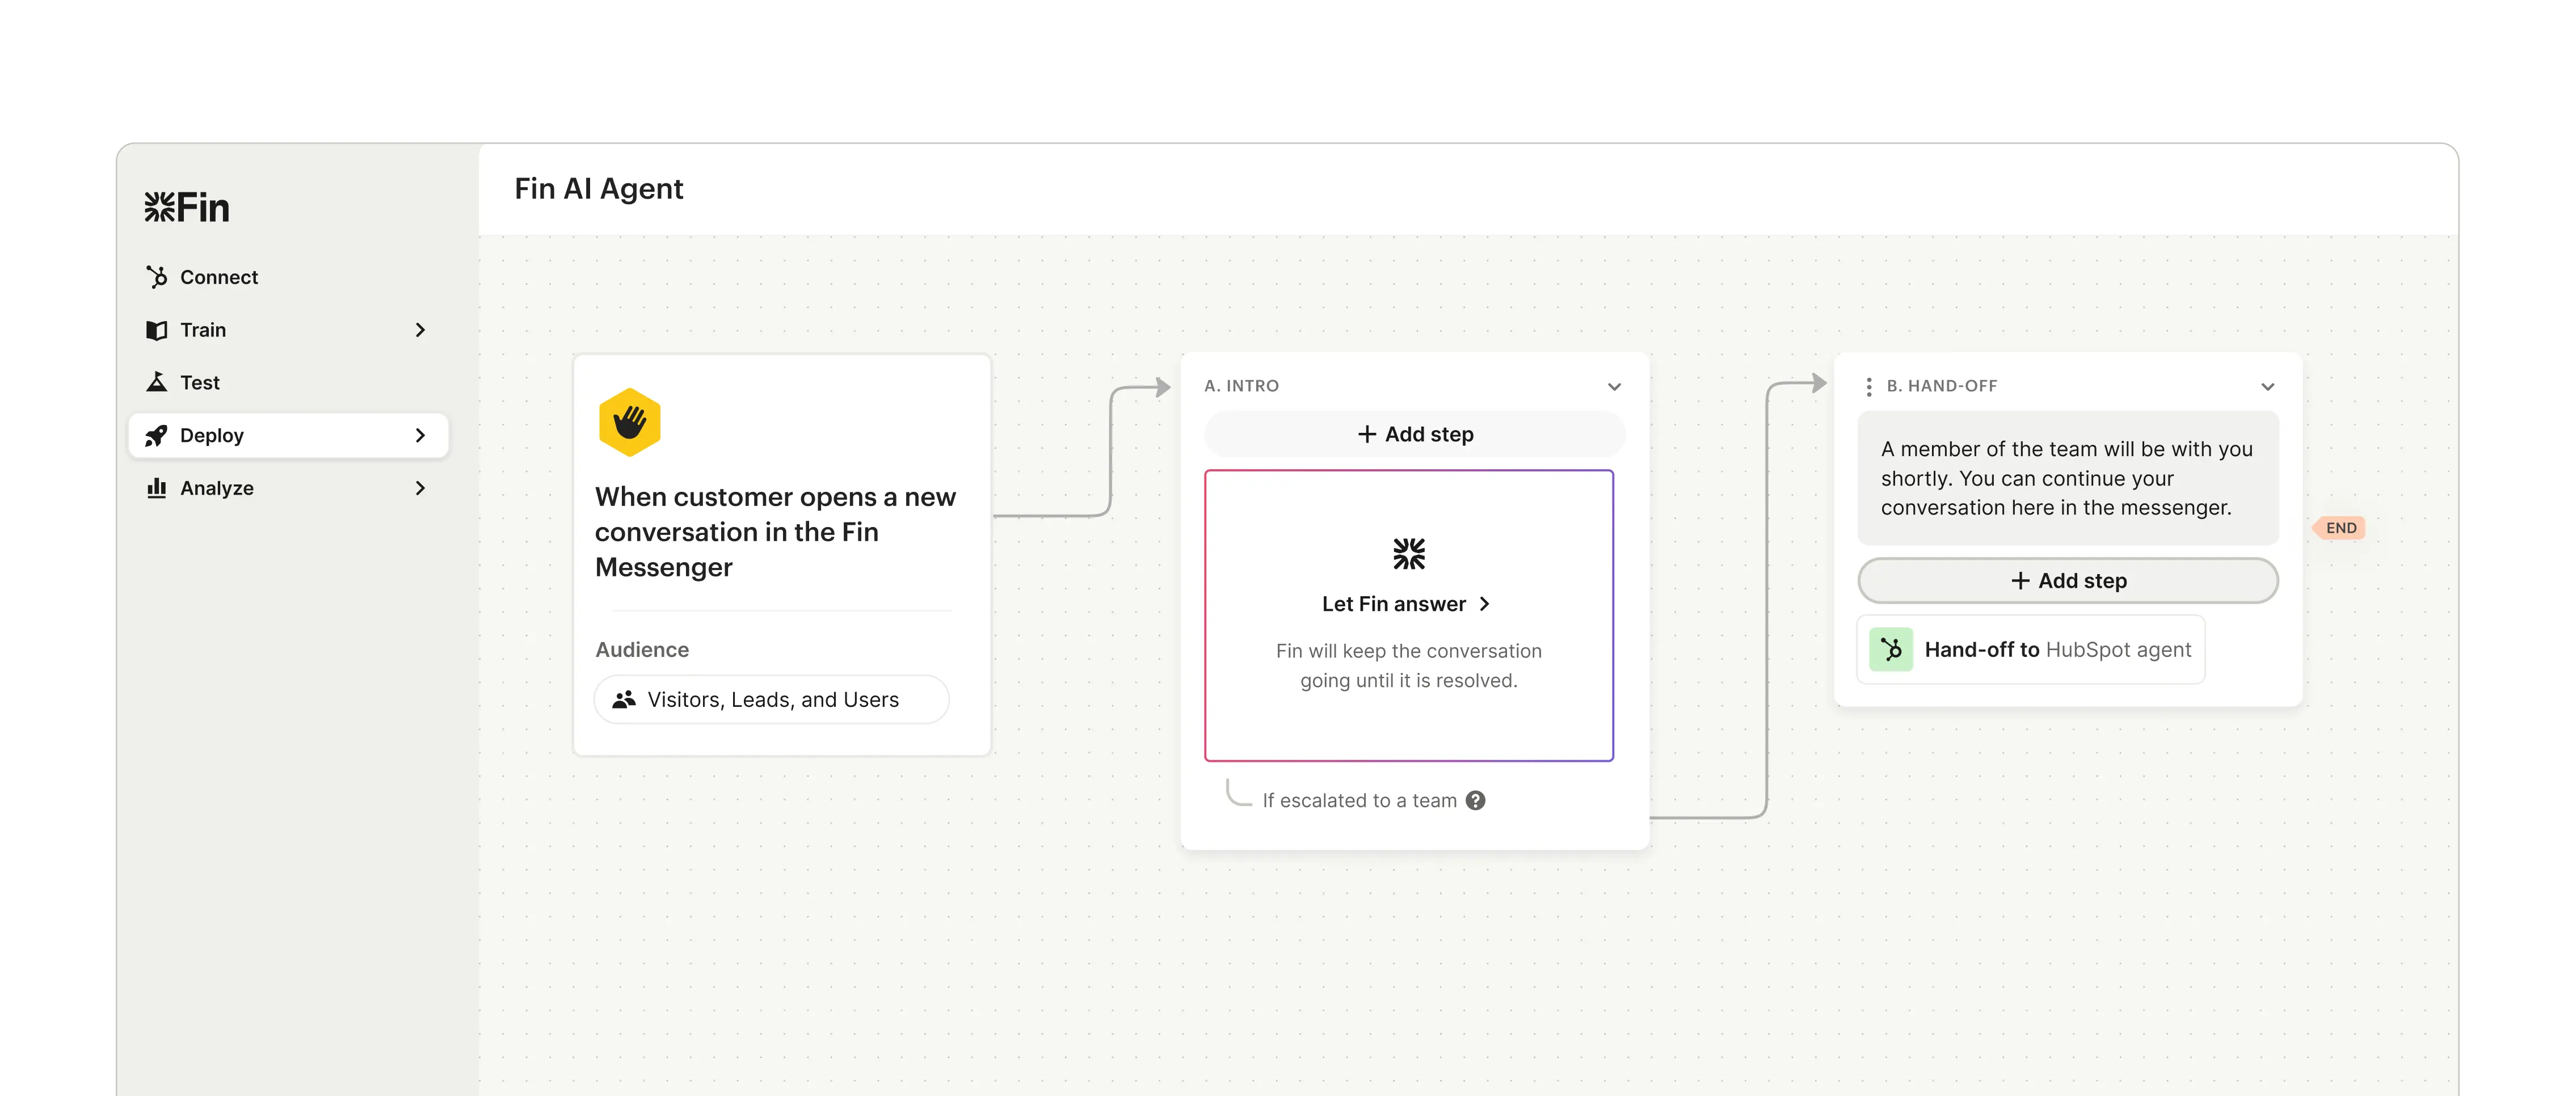Click the HubSpot icon on the hand-off step
This screenshot has height=1096, width=2576.
tap(1891, 649)
